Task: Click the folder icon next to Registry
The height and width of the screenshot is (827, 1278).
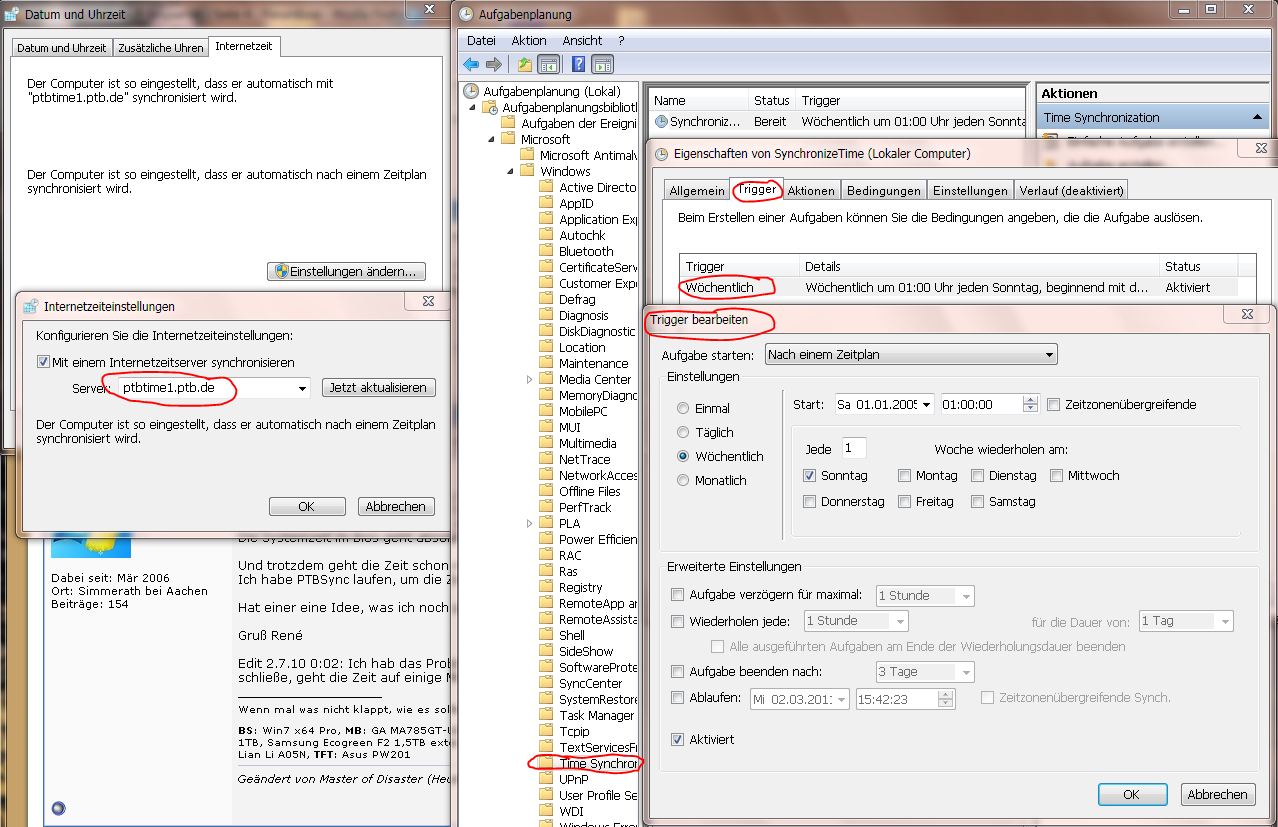Action: pyautogui.click(x=546, y=587)
